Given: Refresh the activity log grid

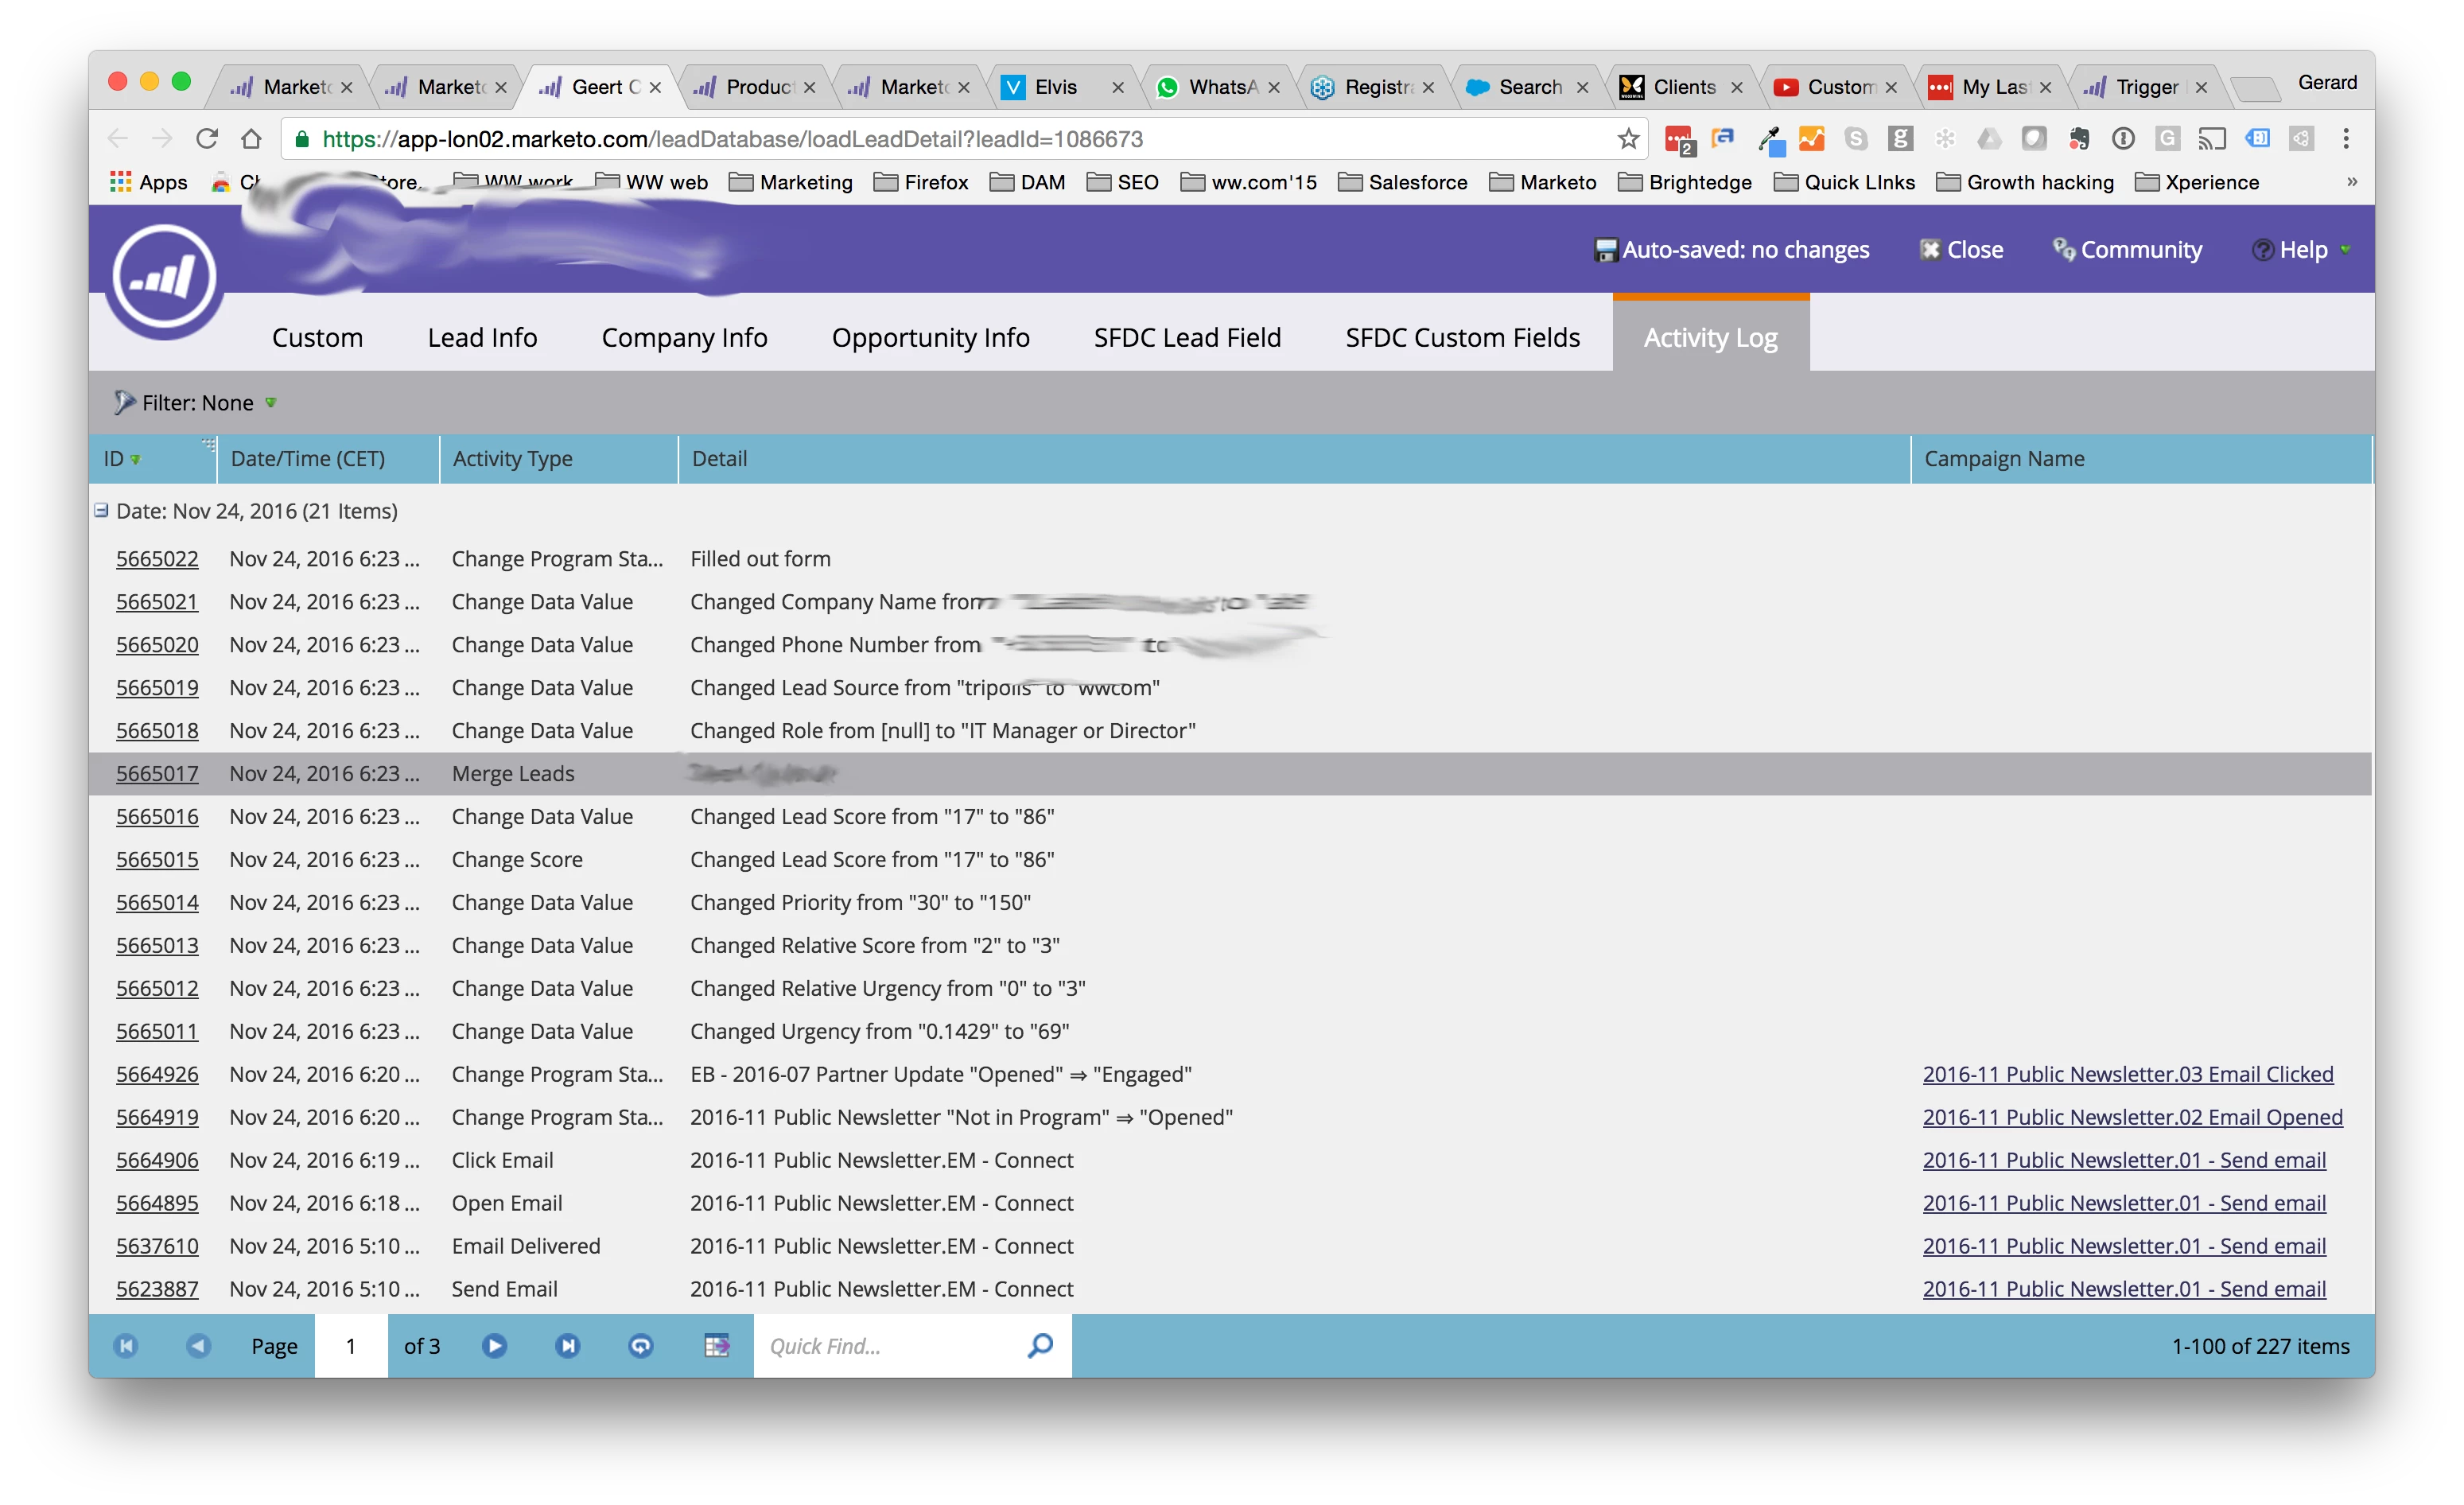Looking at the screenshot, I should pyautogui.click(x=641, y=1345).
